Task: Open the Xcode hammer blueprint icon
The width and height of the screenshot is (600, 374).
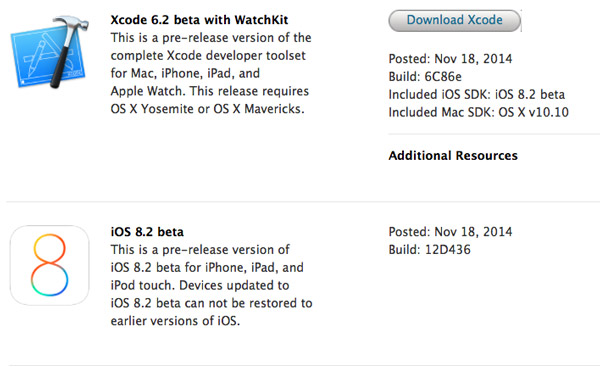Action: click(49, 52)
